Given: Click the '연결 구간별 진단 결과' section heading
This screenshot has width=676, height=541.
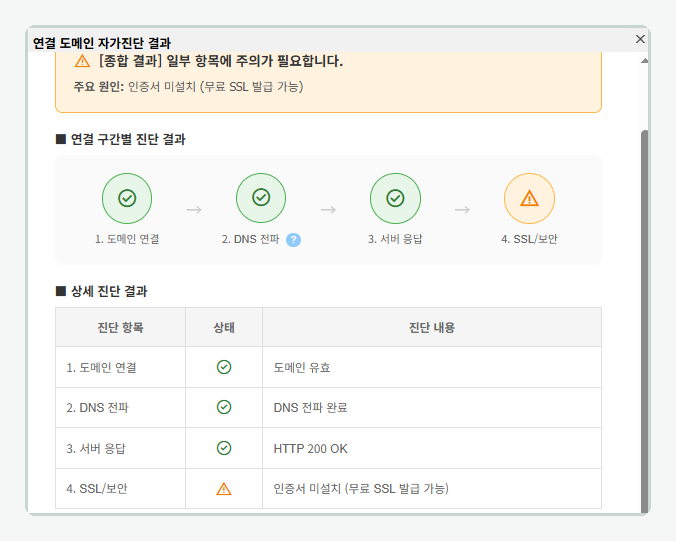Looking at the screenshot, I should point(121,139).
